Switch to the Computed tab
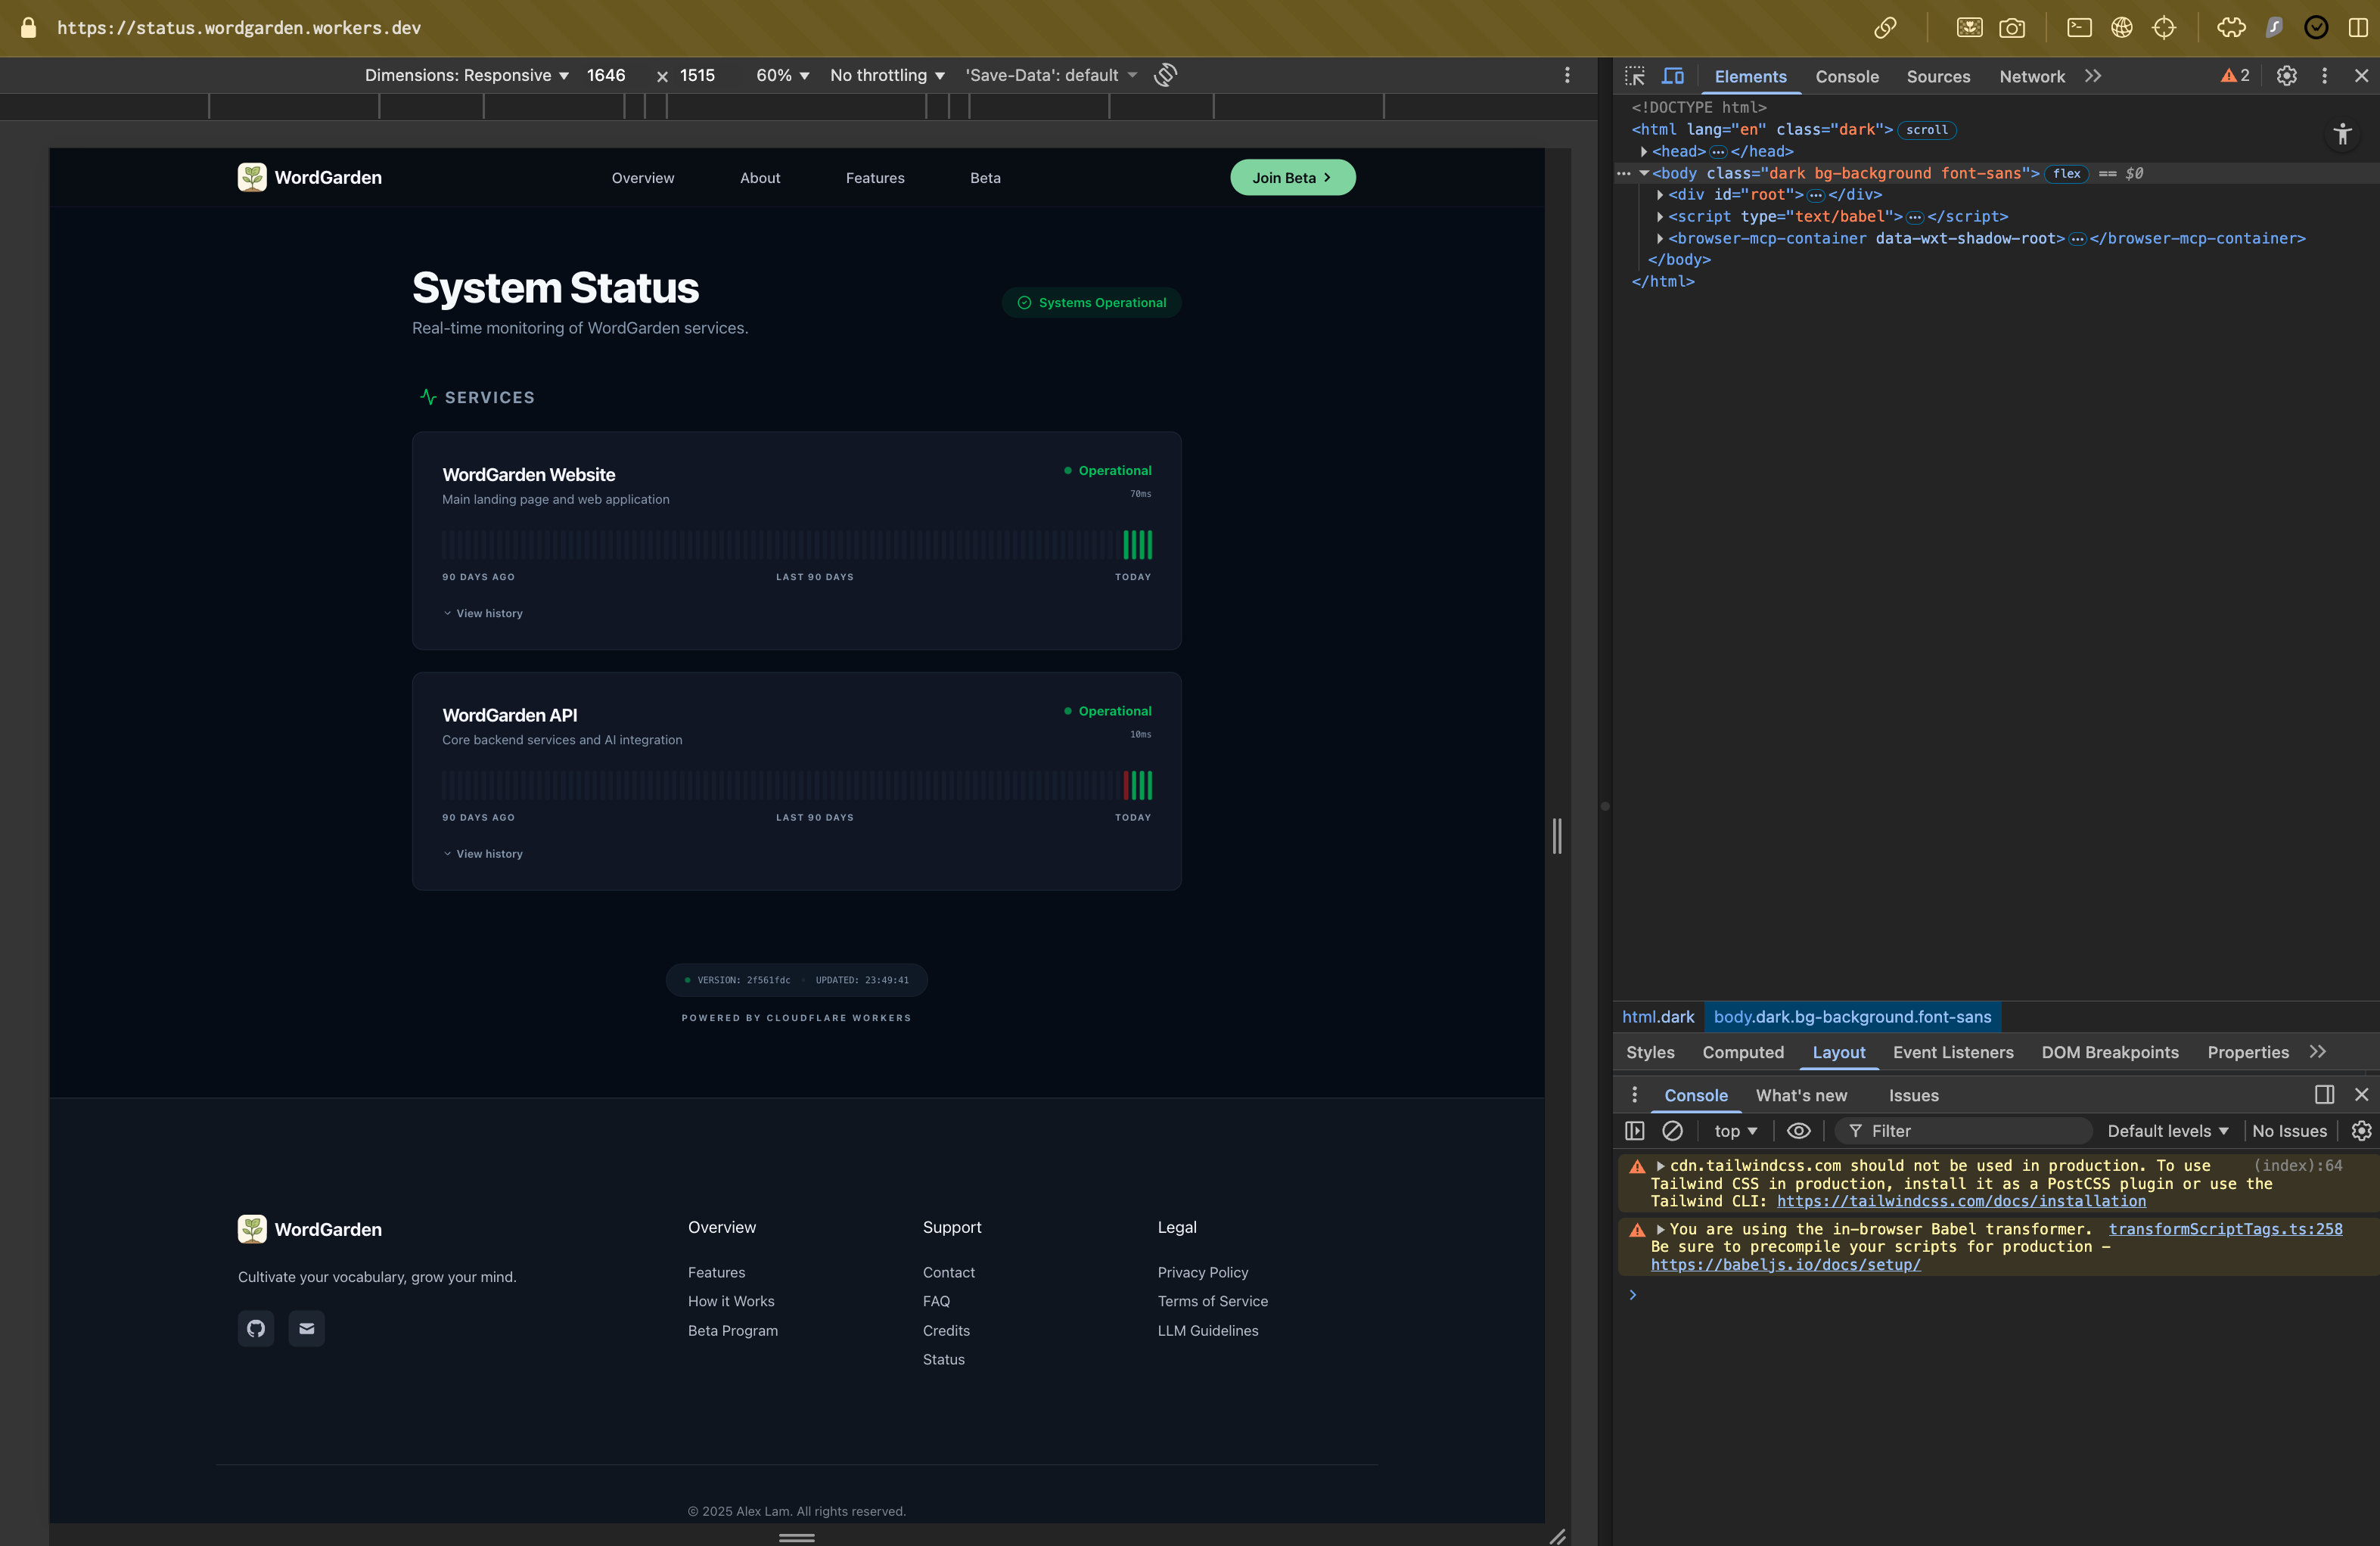The image size is (2380, 1546). (1742, 1052)
